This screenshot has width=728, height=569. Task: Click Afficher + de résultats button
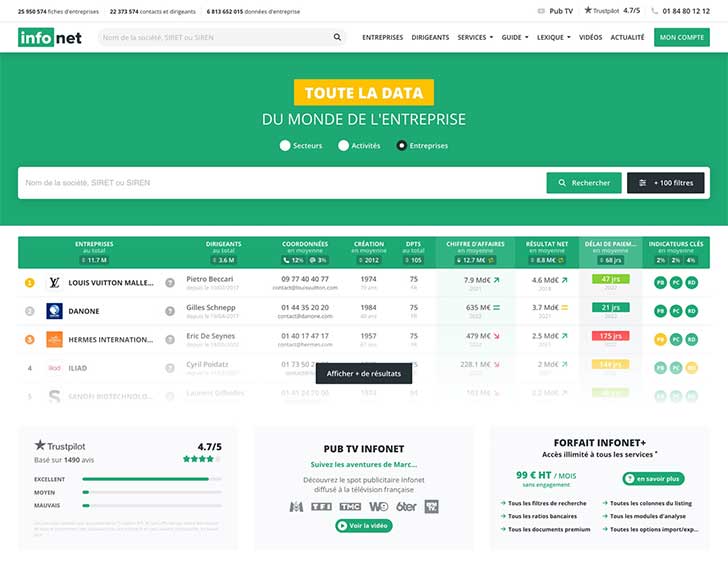point(364,374)
